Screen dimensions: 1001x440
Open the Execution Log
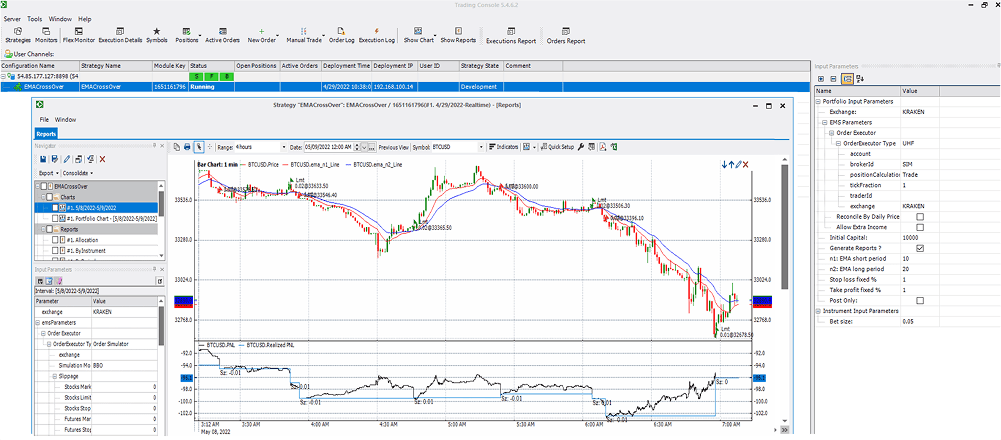point(376,35)
